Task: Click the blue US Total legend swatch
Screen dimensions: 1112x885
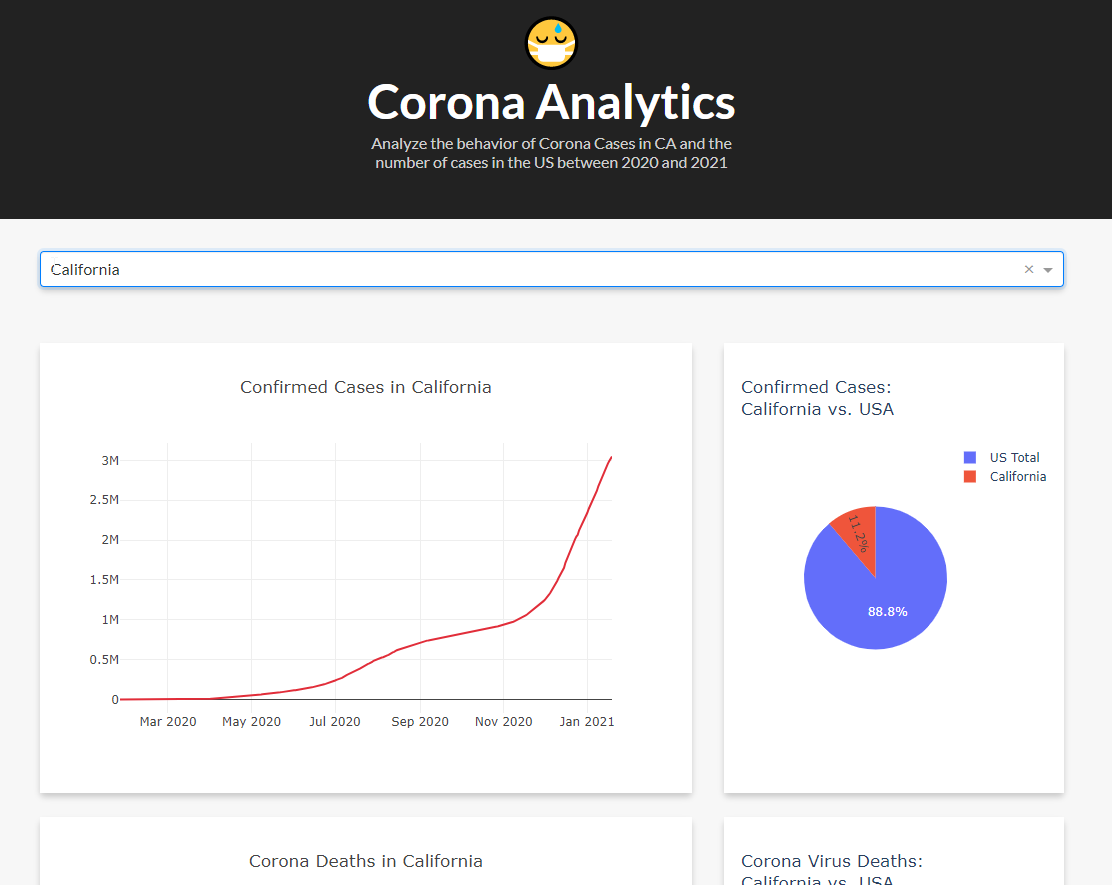Action: click(x=969, y=457)
